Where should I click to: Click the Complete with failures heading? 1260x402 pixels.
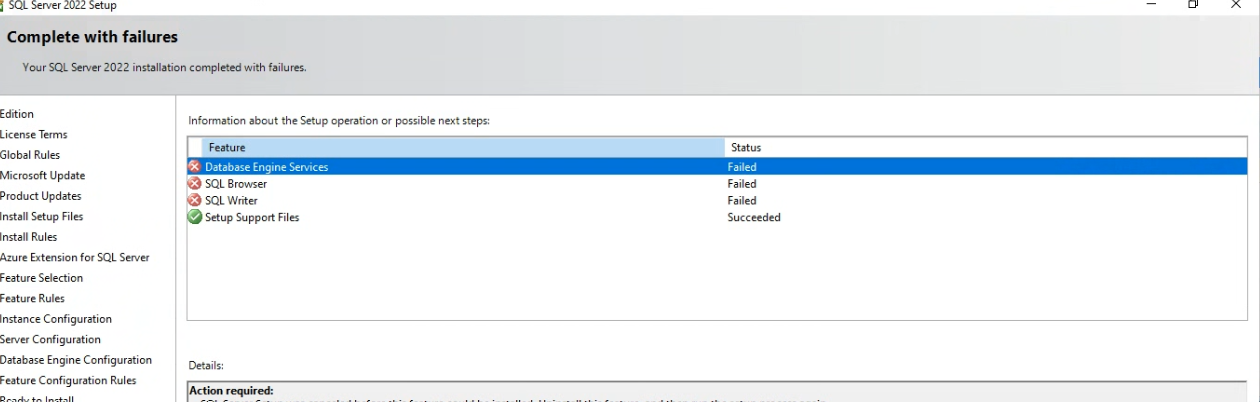coord(92,37)
